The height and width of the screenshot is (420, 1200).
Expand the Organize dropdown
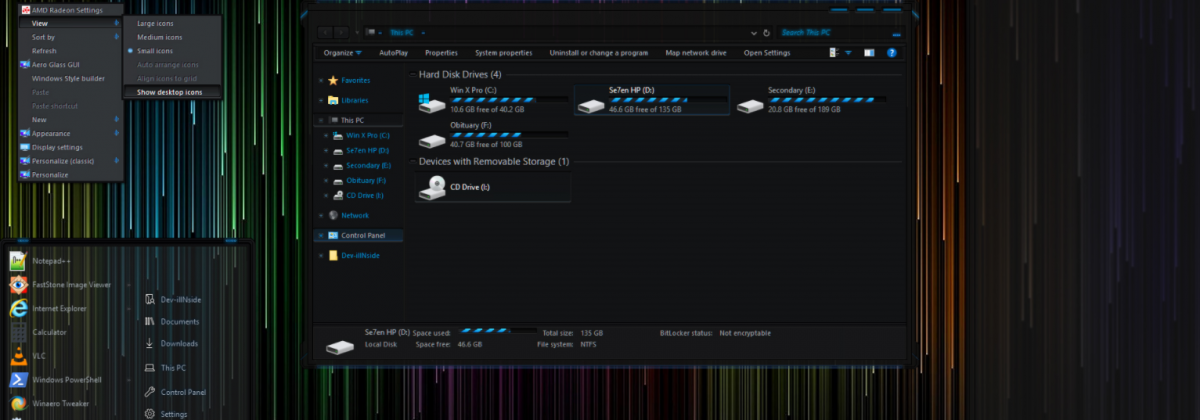343,52
